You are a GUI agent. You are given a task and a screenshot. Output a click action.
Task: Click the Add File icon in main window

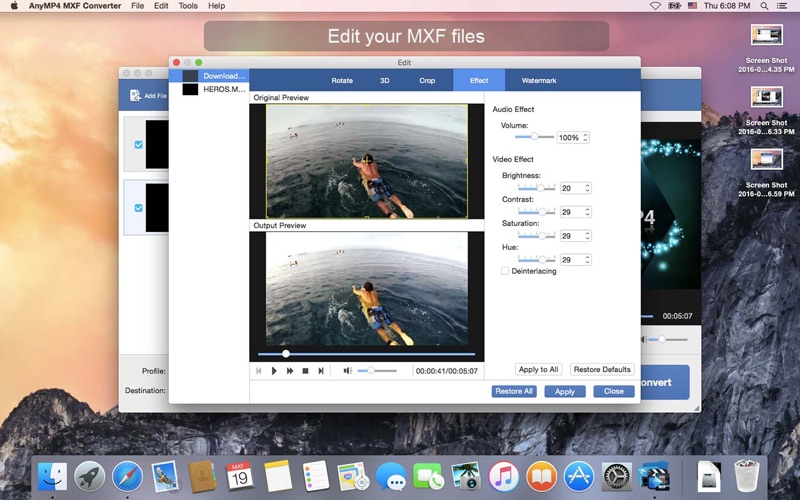[135, 95]
